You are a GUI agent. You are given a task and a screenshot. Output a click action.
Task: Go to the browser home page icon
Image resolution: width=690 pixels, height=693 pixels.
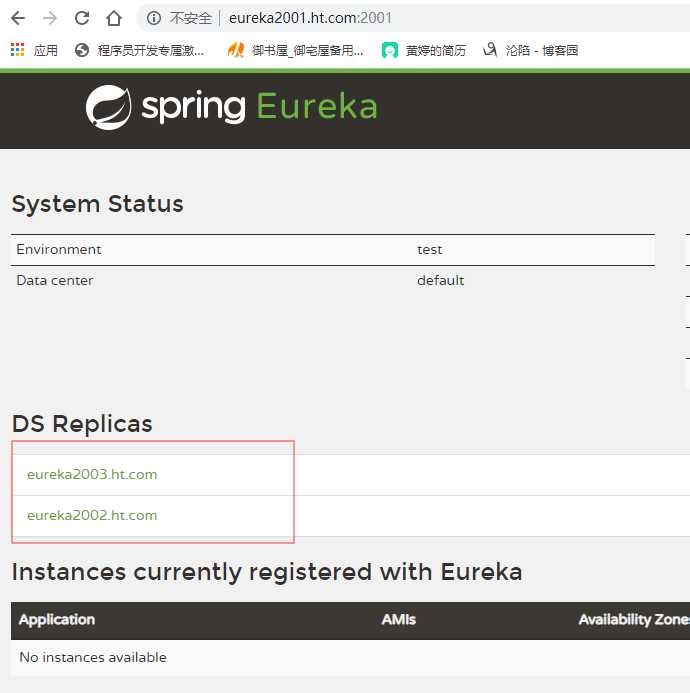[x=114, y=18]
